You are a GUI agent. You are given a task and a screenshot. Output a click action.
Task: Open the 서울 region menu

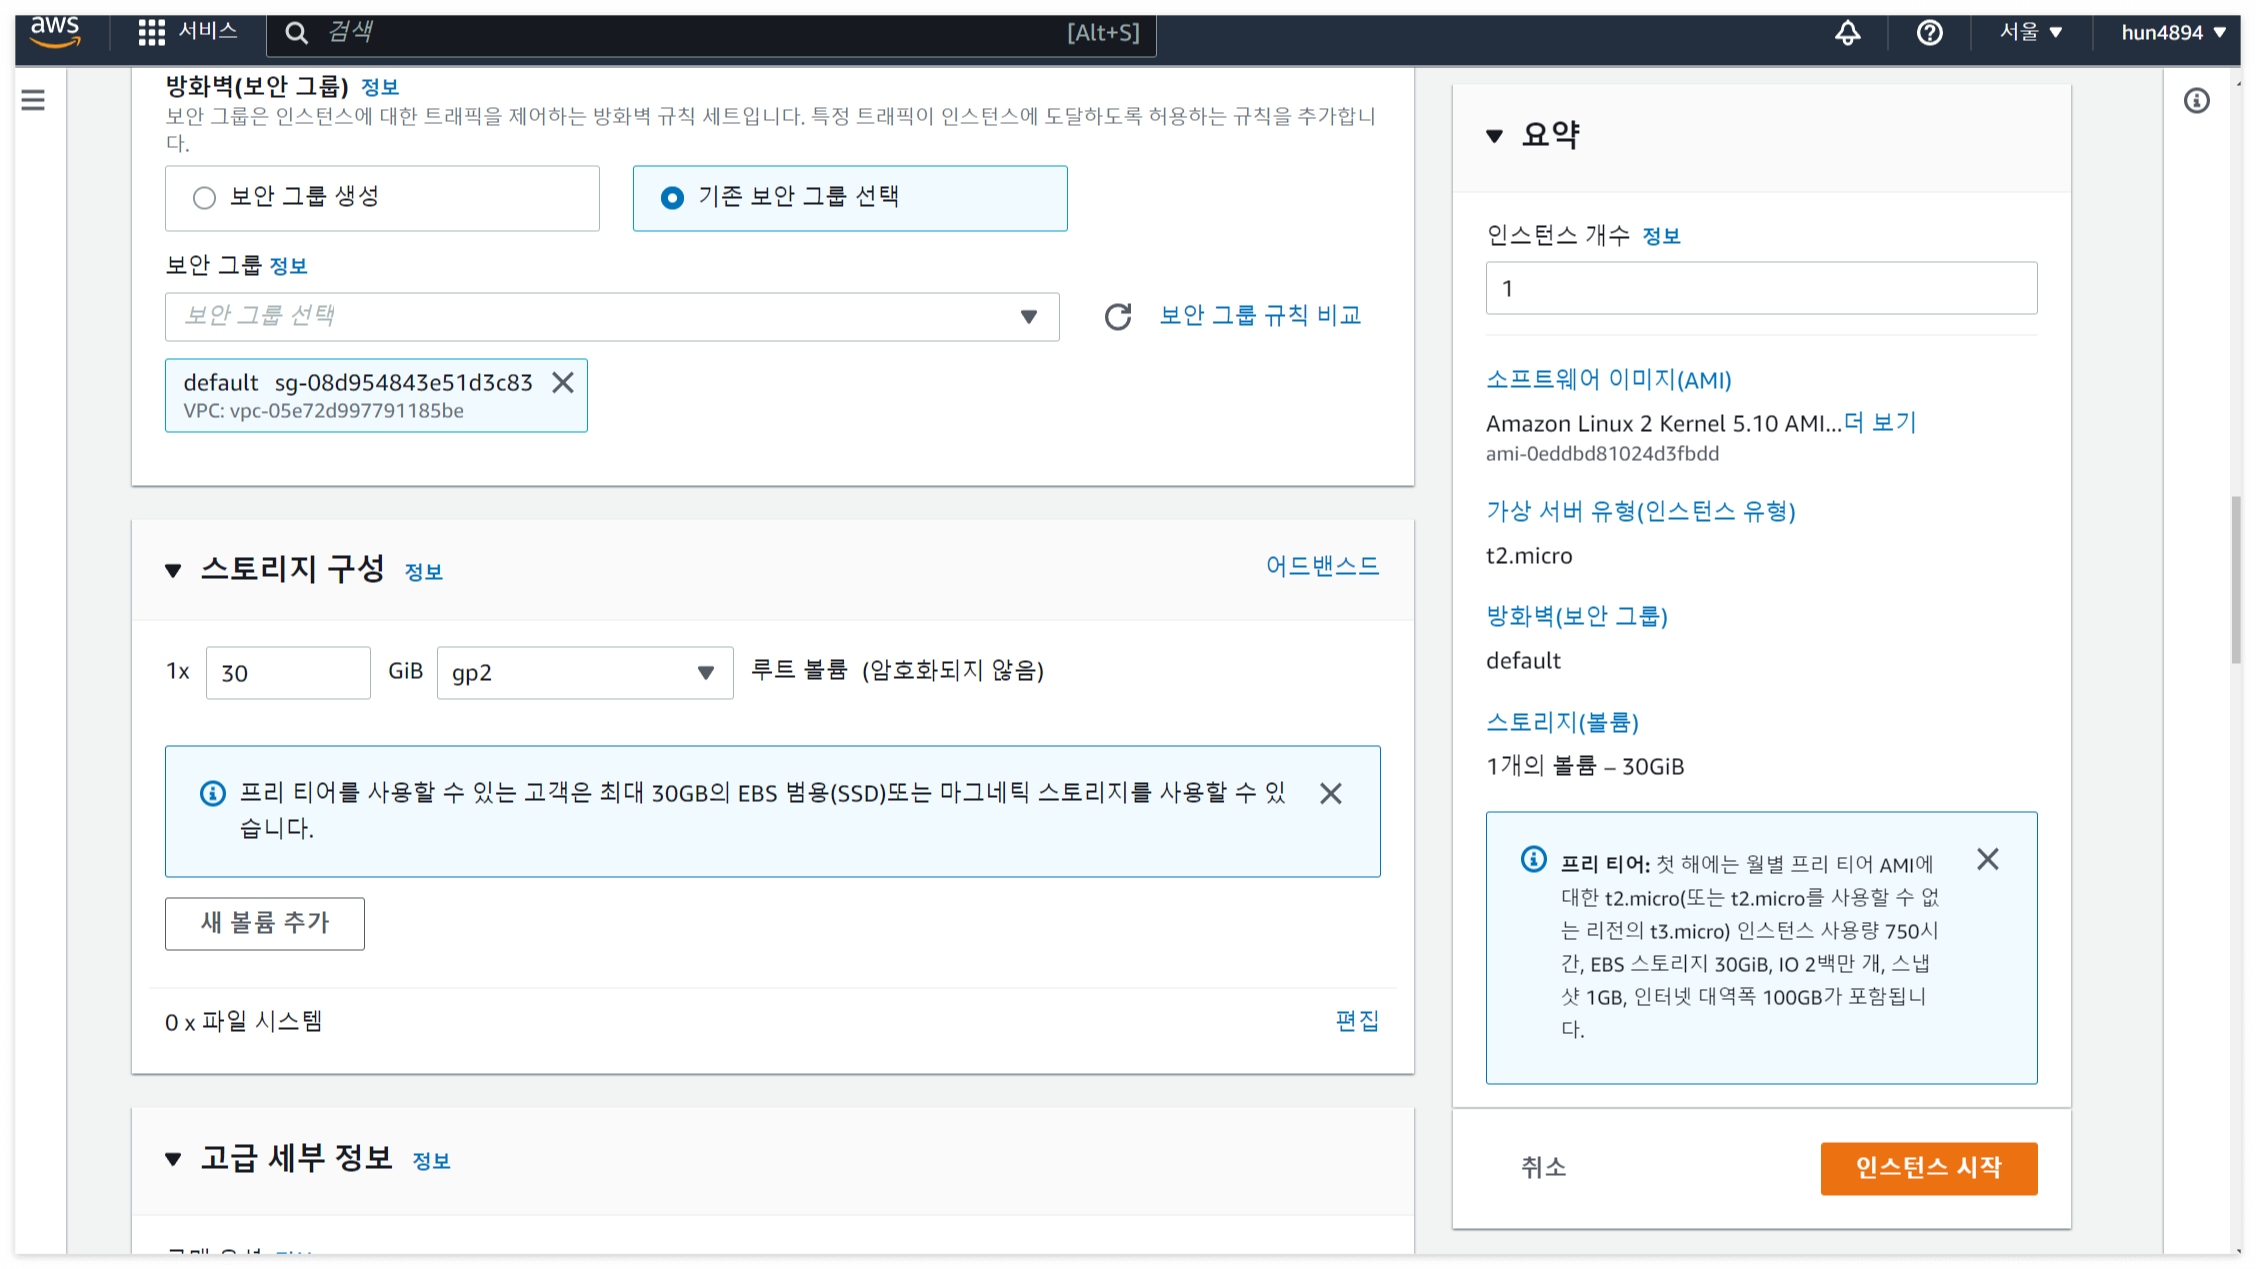point(2030,32)
